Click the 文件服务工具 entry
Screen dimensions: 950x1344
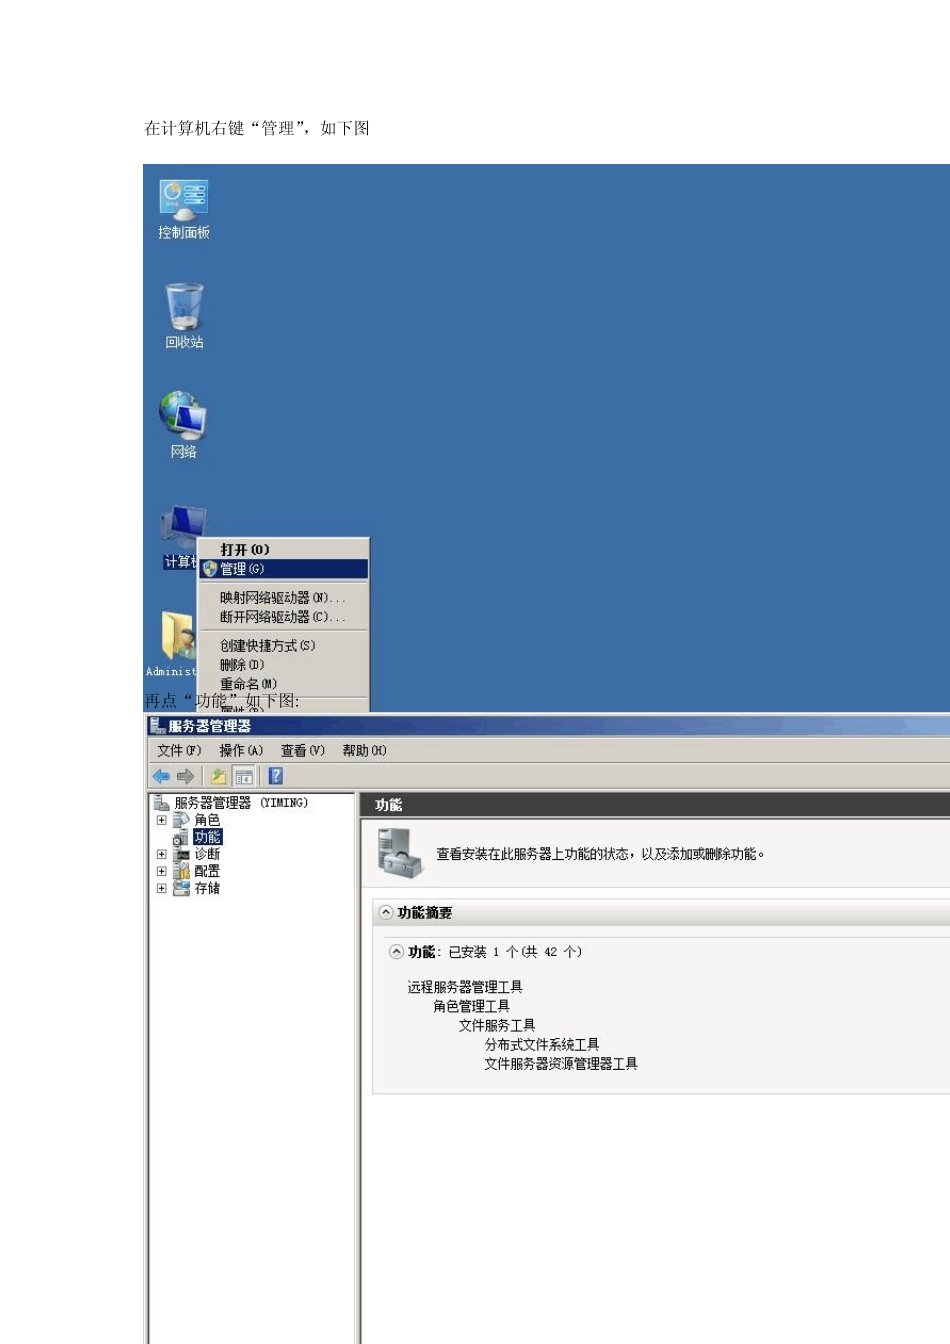497,1025
